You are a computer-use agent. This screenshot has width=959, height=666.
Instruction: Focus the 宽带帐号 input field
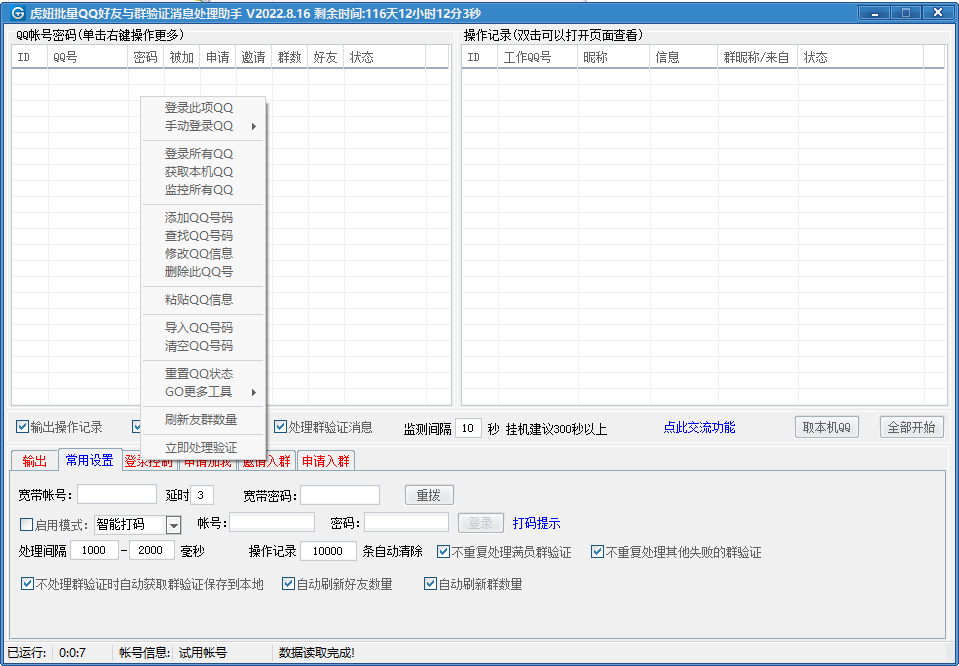[117, 494]
